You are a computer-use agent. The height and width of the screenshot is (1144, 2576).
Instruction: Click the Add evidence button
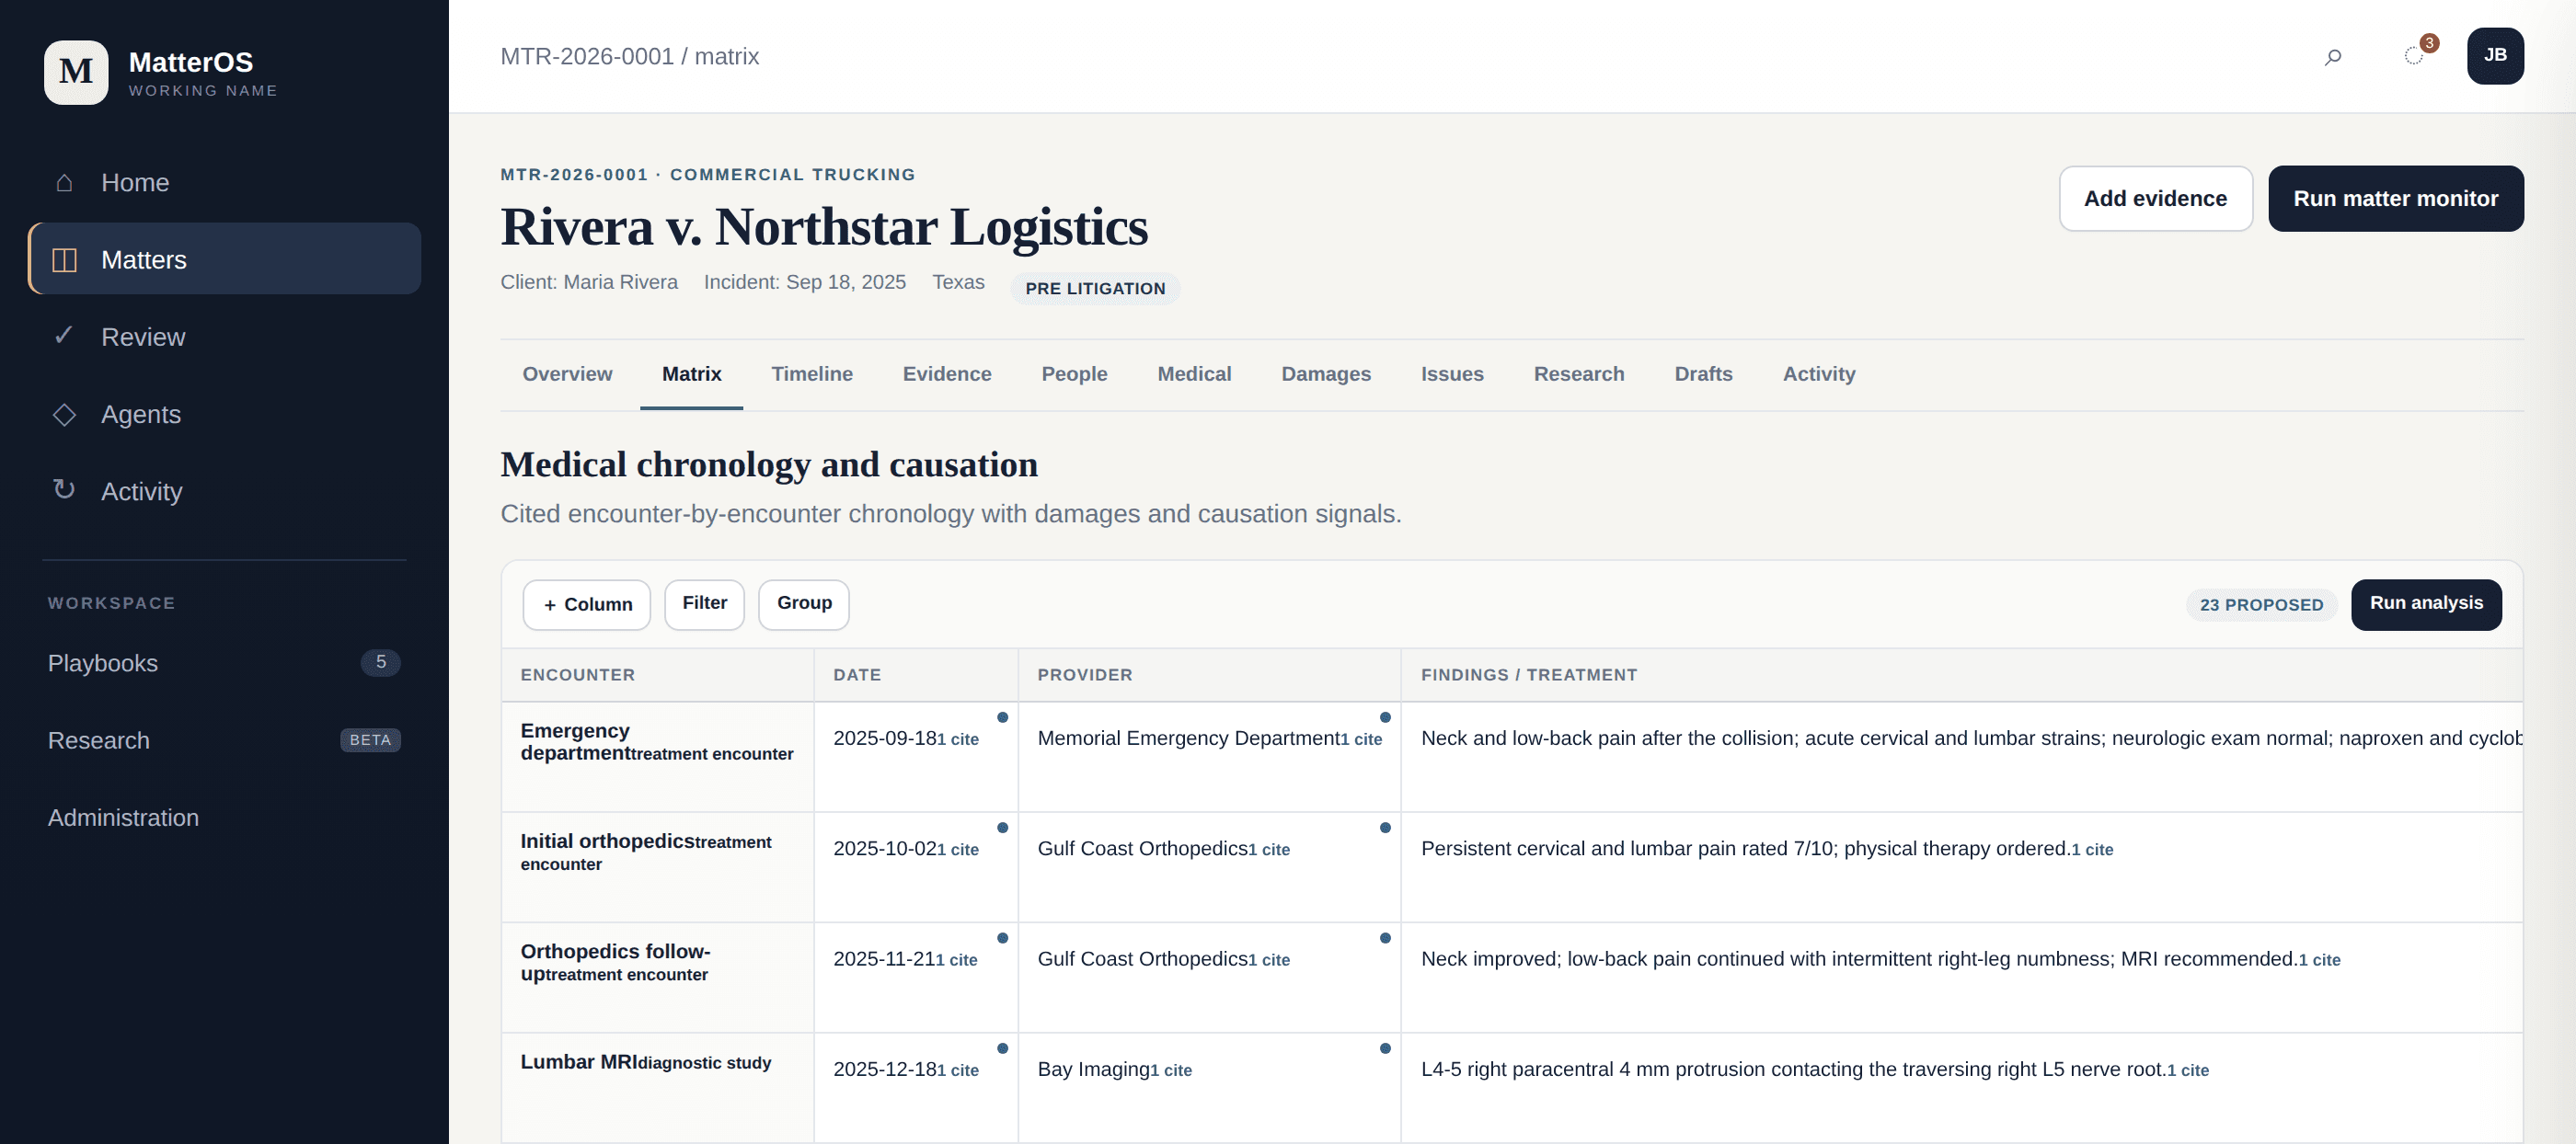(x=2155, y=199)
